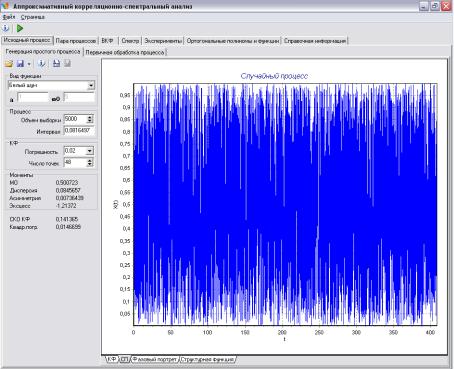Image resolution: width=454 pixels, height=369 pixels.
Task: Click the Дисперсия label
Action: point(23,190)
